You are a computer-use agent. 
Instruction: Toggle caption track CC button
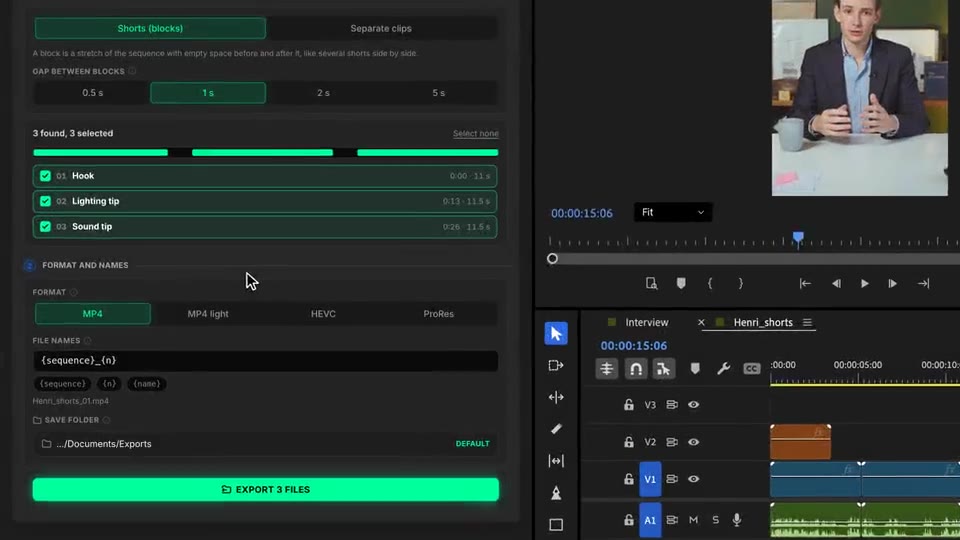click(x=752, y=369)
